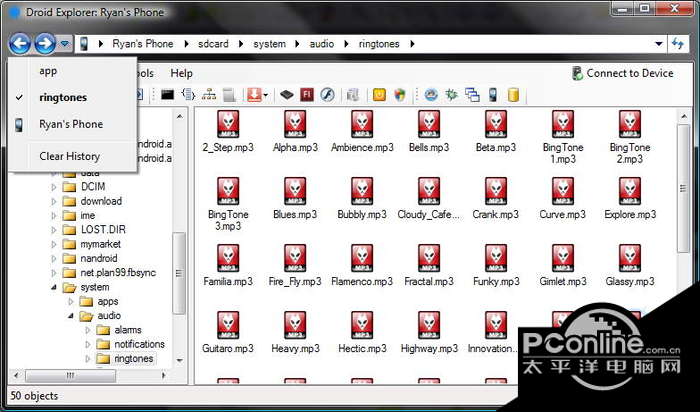The width and height of the screenshot is (700, 412).
Task: Go forward with the blue right arrow
Action: tap(45, 44)
